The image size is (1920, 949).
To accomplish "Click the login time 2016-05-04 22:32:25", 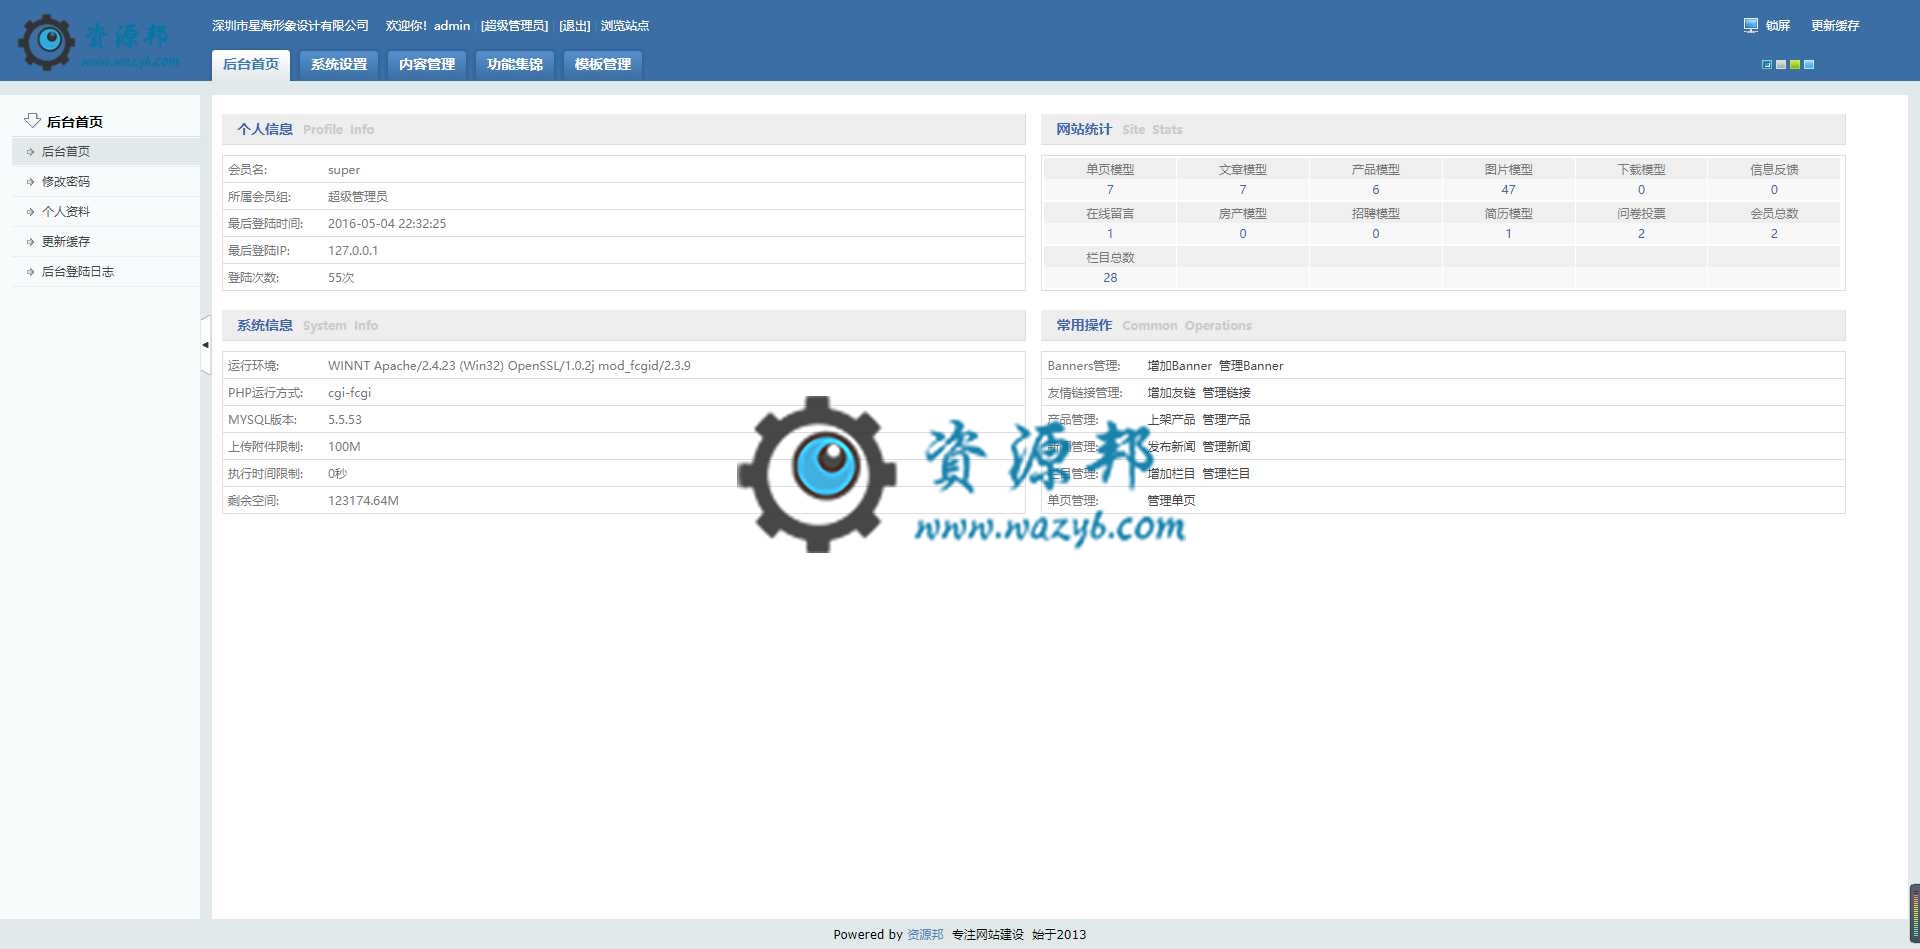I will click(x=387, y=224).
